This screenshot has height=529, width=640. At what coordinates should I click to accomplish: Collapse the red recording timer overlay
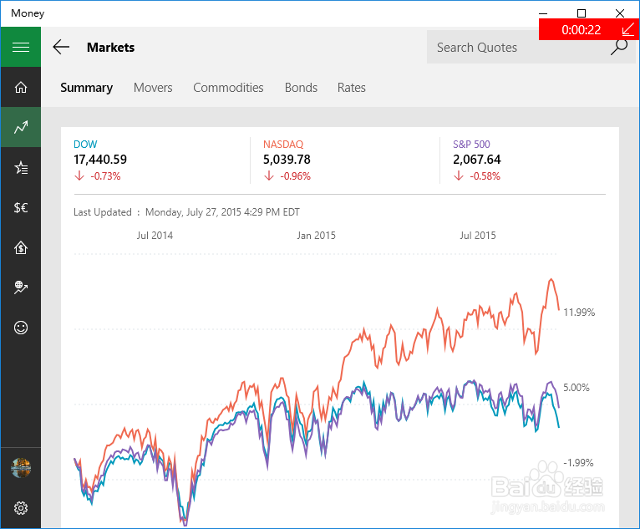(627, 30)
